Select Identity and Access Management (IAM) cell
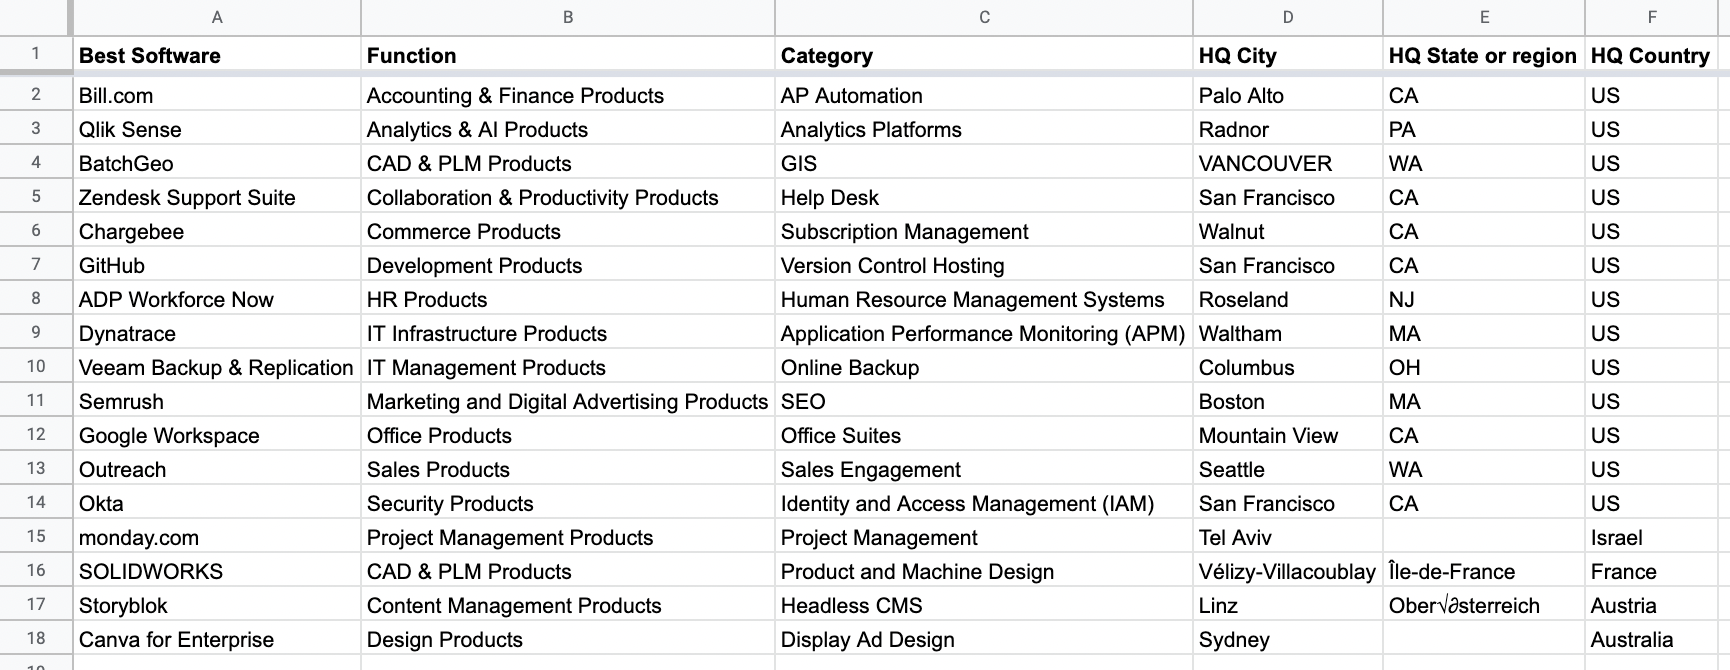 coord(984,503)
